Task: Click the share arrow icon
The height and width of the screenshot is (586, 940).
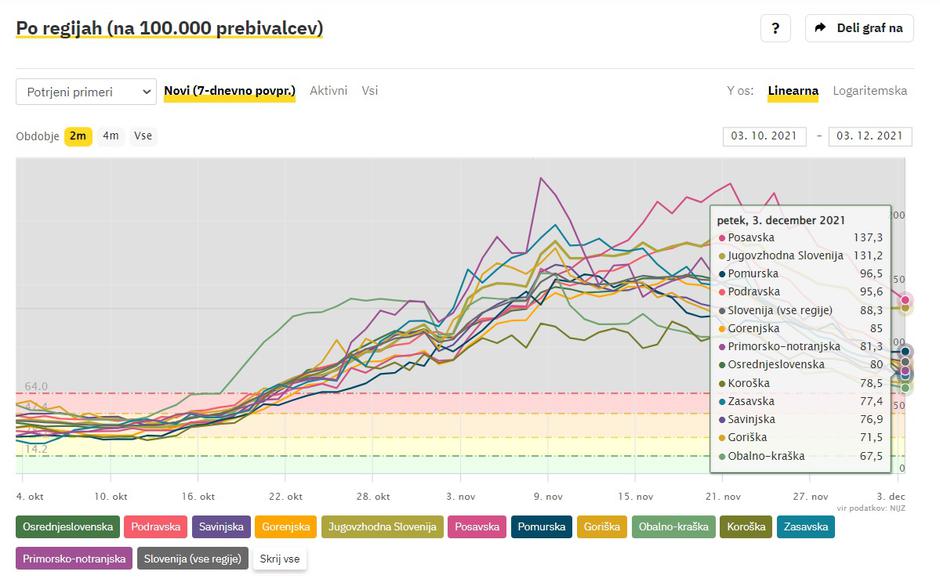Action: (820, 28)
